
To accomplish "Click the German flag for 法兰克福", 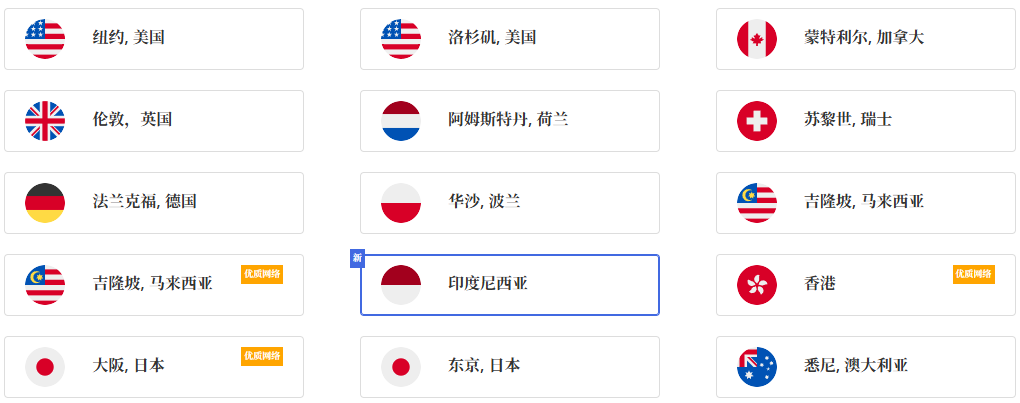I will point(45,203).
